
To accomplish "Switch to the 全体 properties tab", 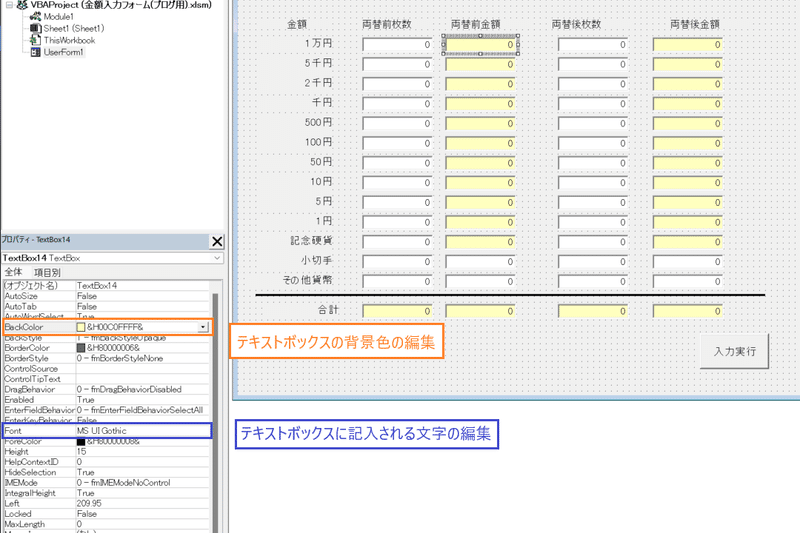I will click(14, 272).
